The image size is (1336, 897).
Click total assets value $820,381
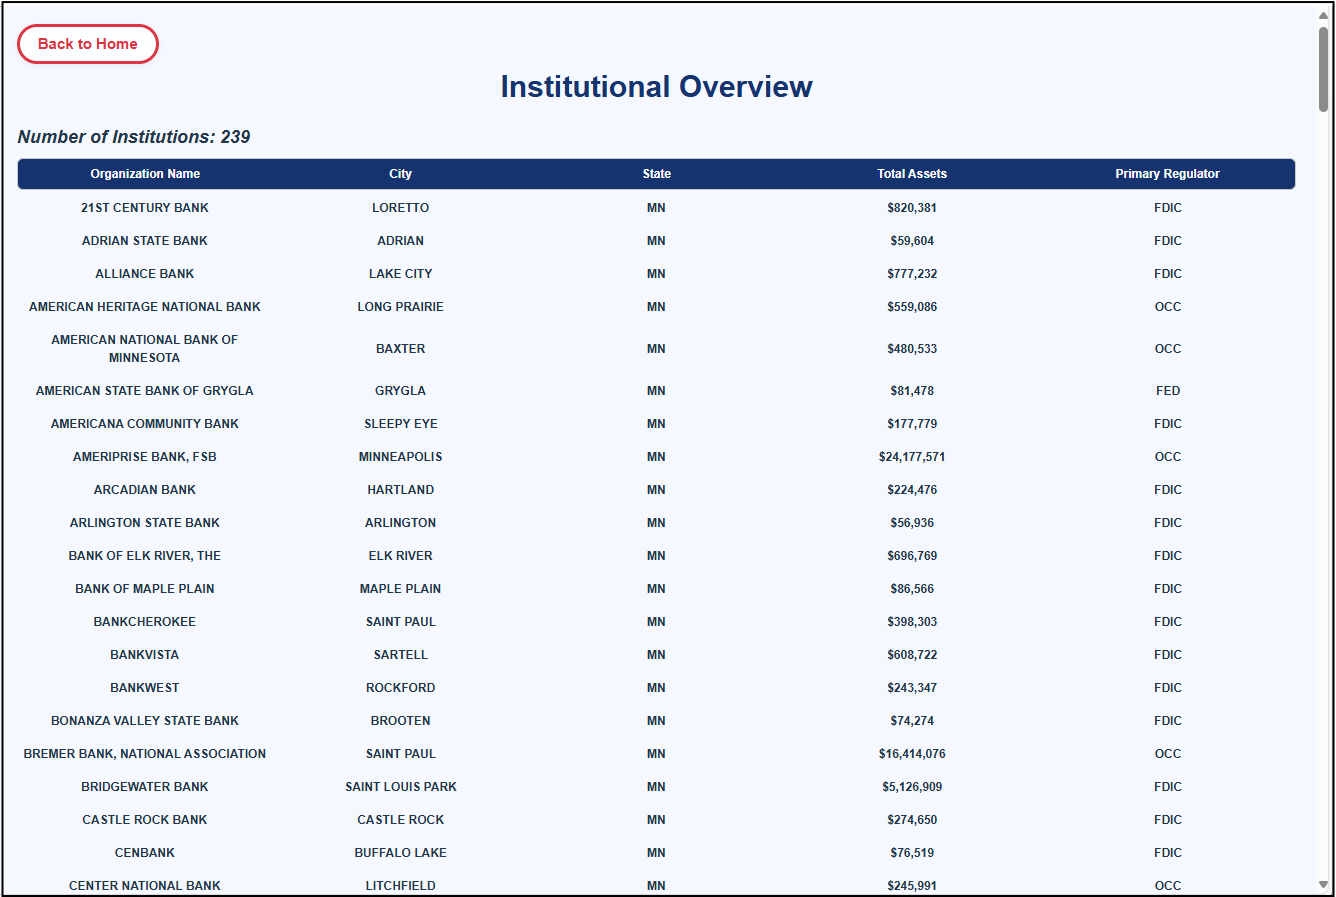[912, 208]
